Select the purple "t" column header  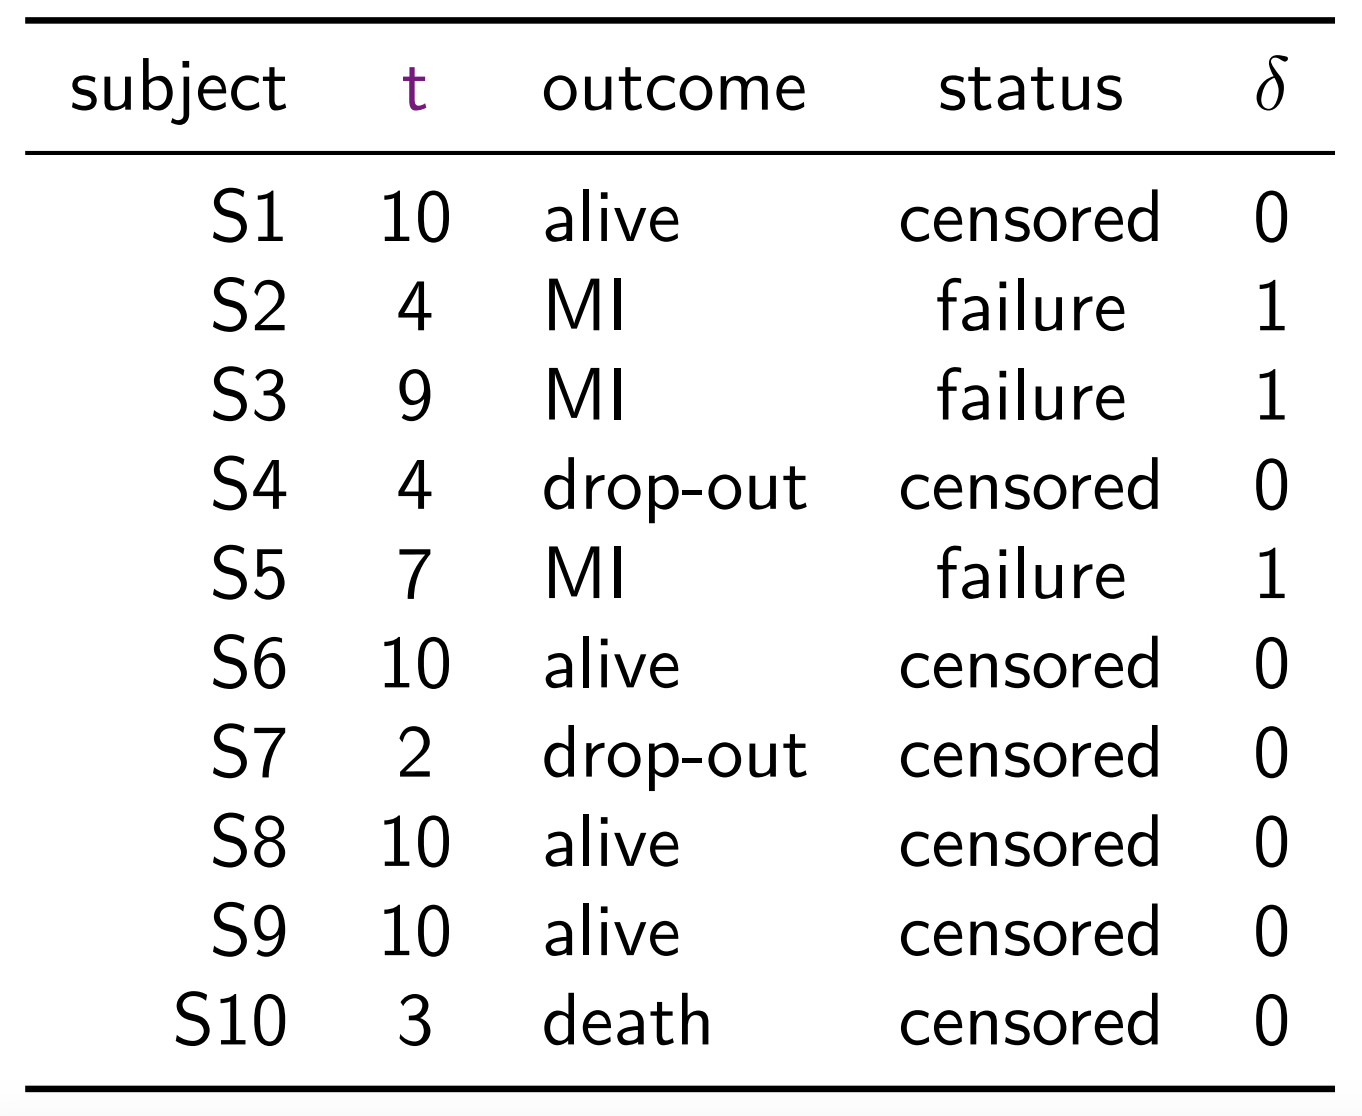tap(414, 88)
